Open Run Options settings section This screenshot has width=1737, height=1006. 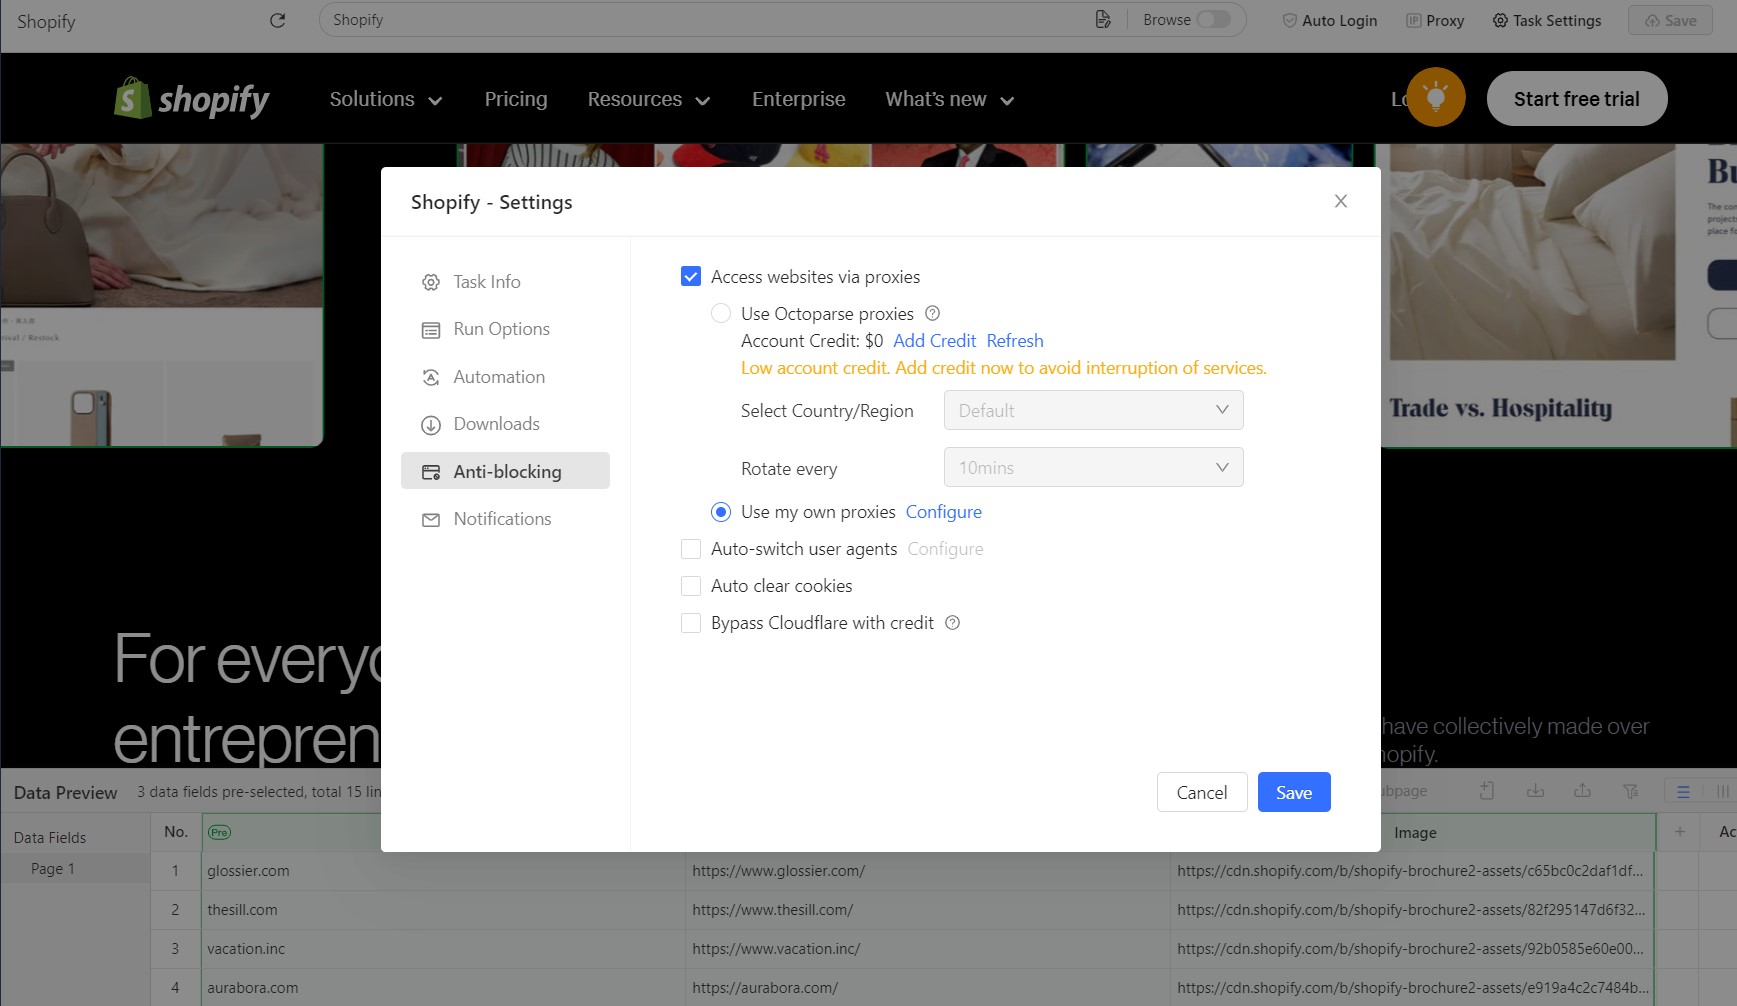coord(505,329)
